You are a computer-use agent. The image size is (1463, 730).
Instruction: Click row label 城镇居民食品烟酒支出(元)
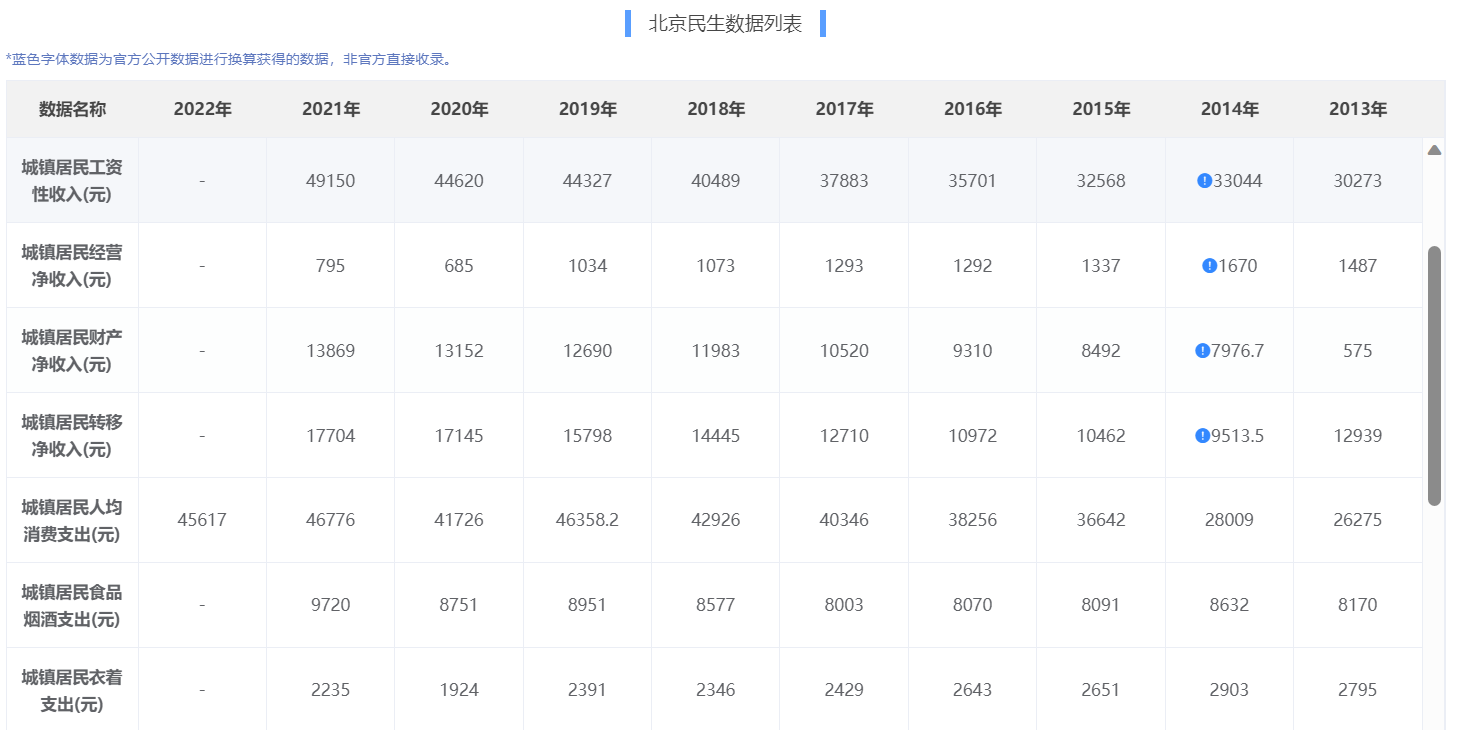point(72,605)
